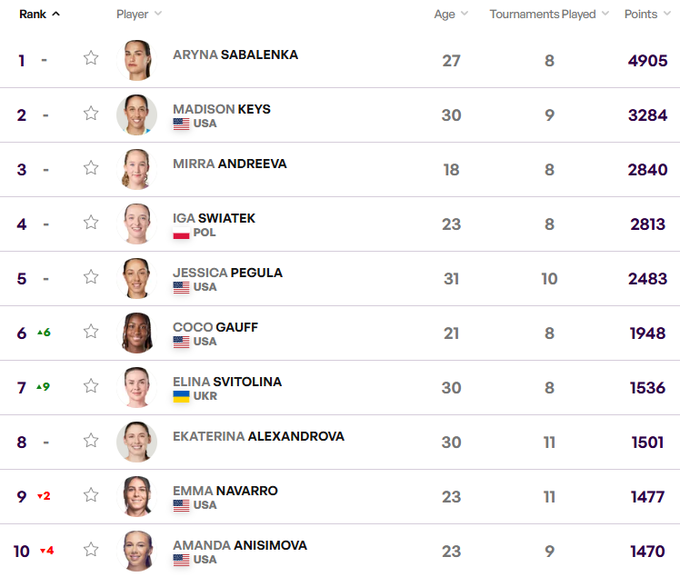Open Ekaterina Alexandrova's player profile name
Viewport: 680px width, 577px height.
(x=258, y=436)
